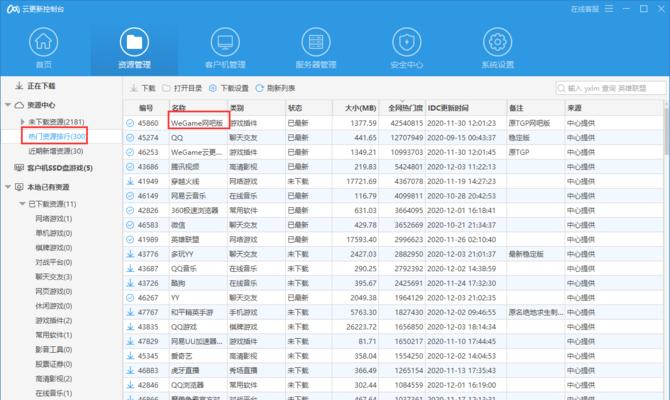Sort by 大小(MB) column header
The width and height of the screenshot is (670, 400).
click(356, 108)
